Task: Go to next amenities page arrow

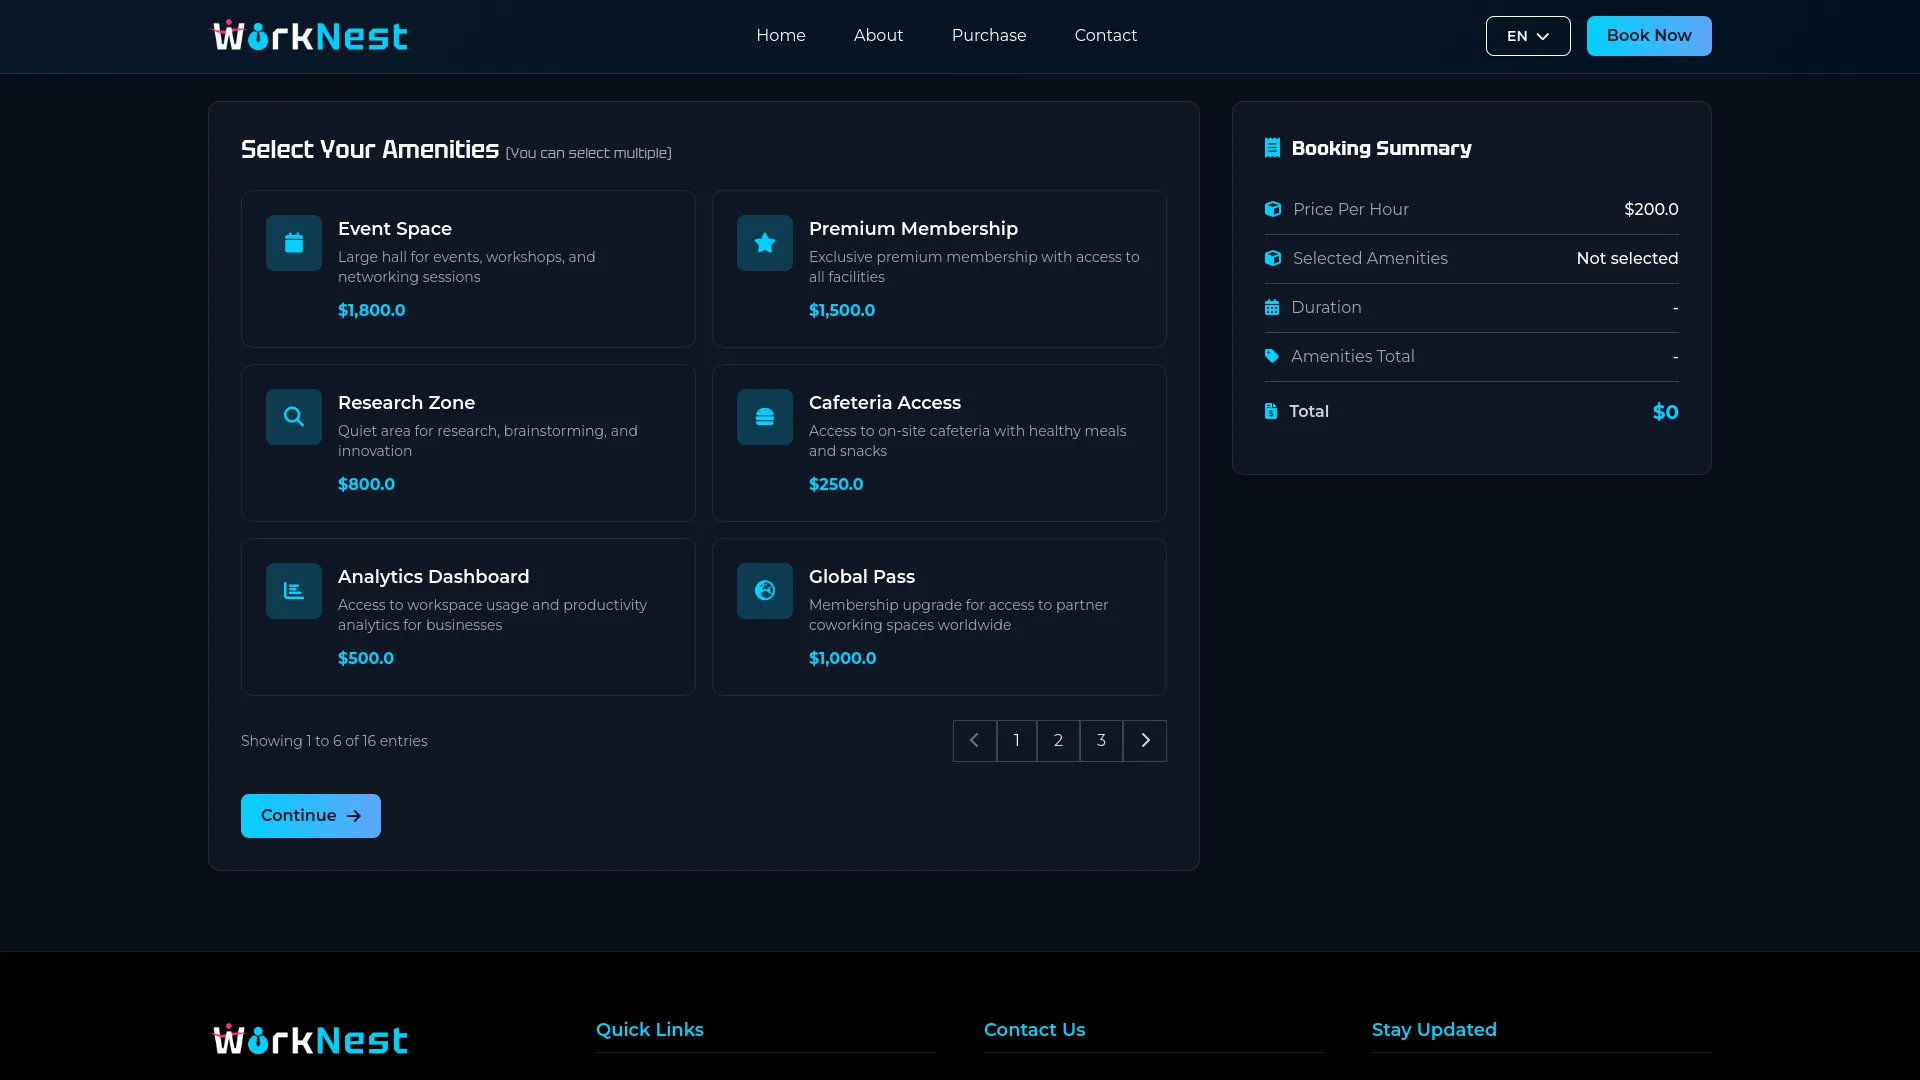Action: [x=1145, y=741]
